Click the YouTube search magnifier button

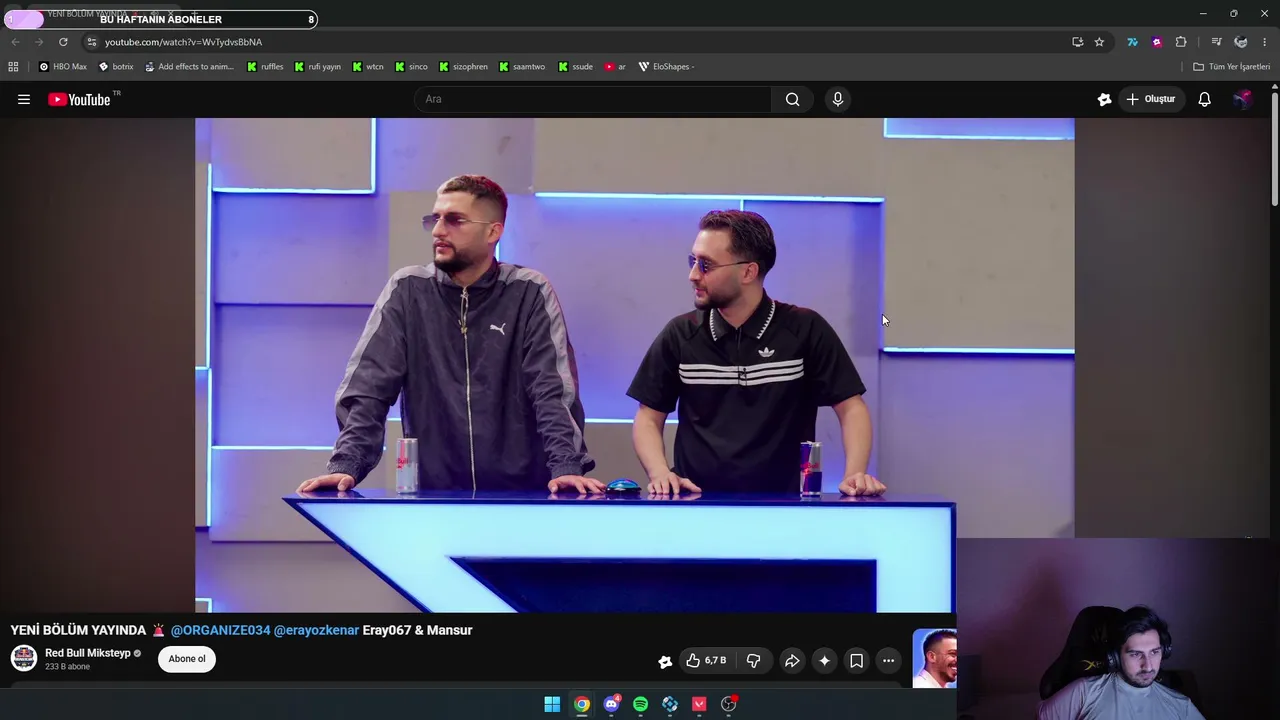pos(792,99)
